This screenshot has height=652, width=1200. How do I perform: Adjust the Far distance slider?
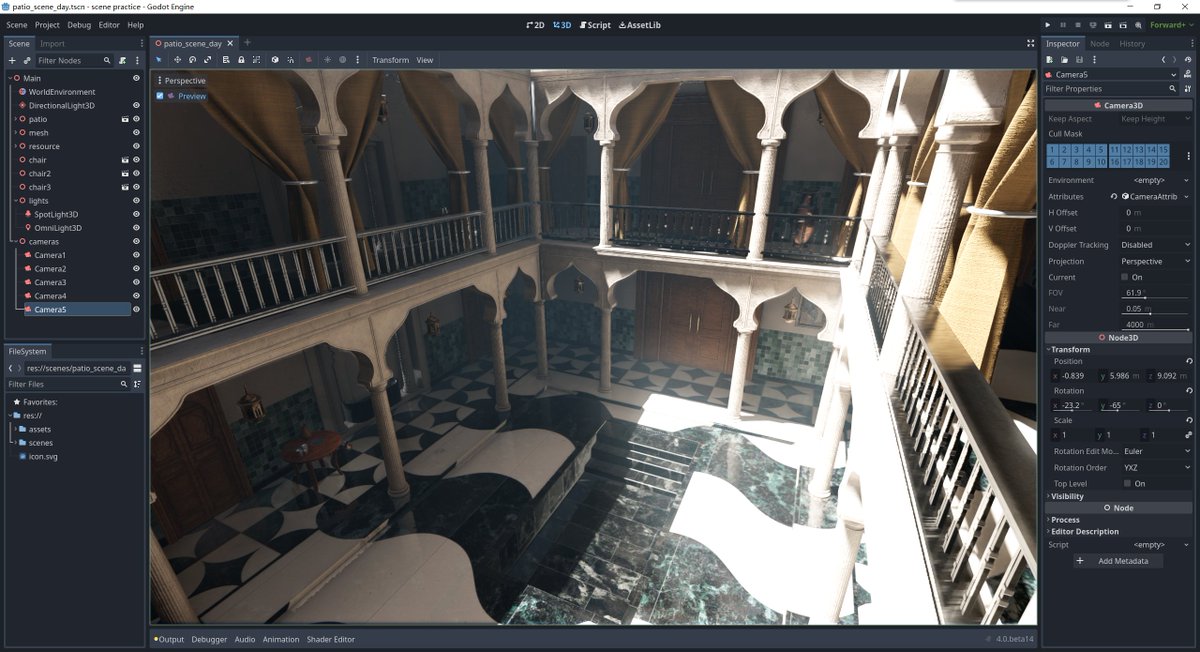[x=1156, y=324]
